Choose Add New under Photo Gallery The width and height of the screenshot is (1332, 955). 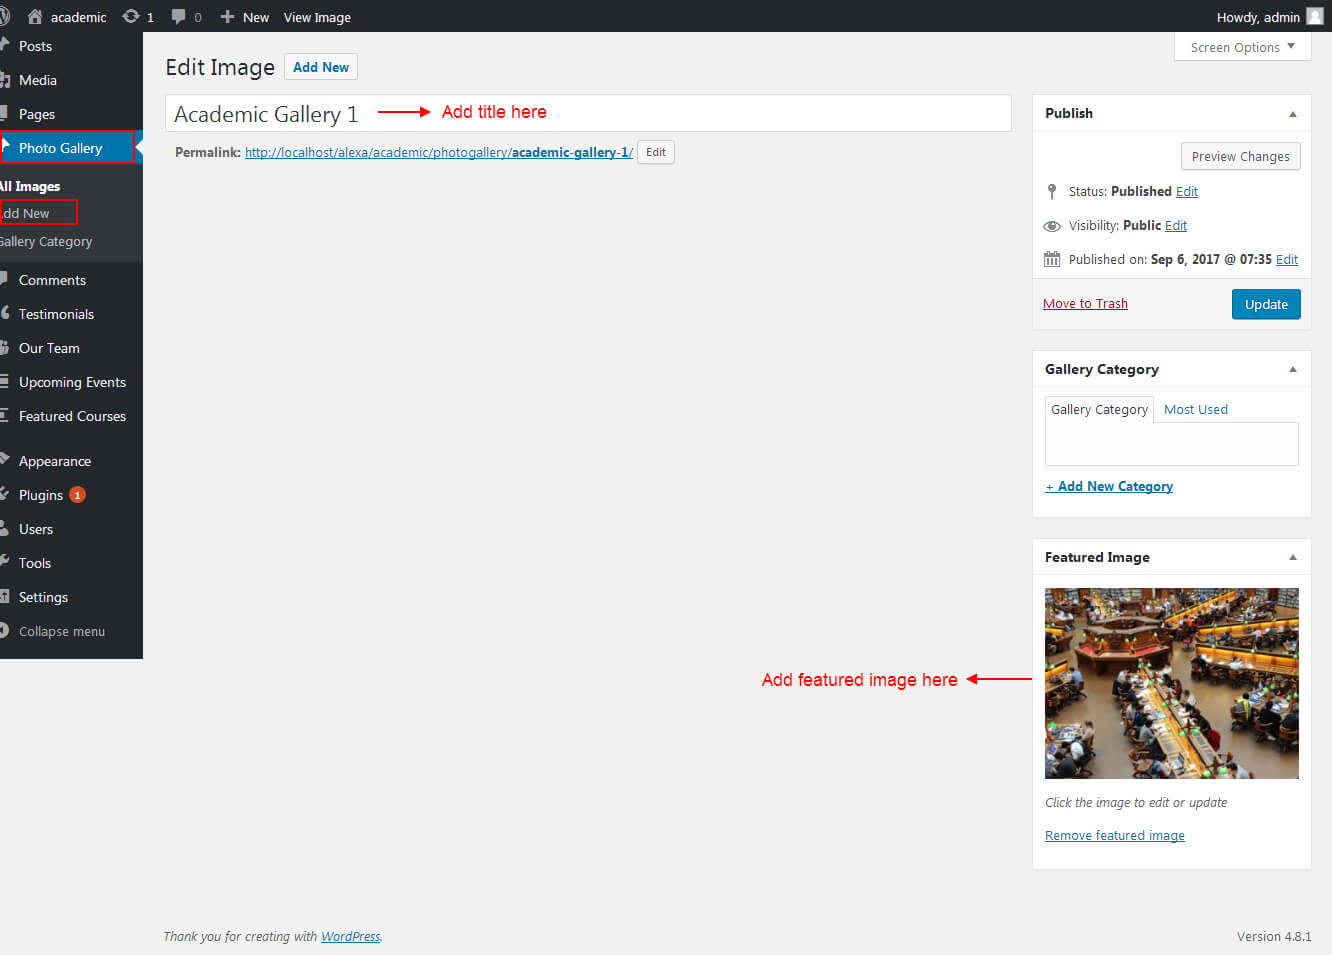[x=26, y=213]
